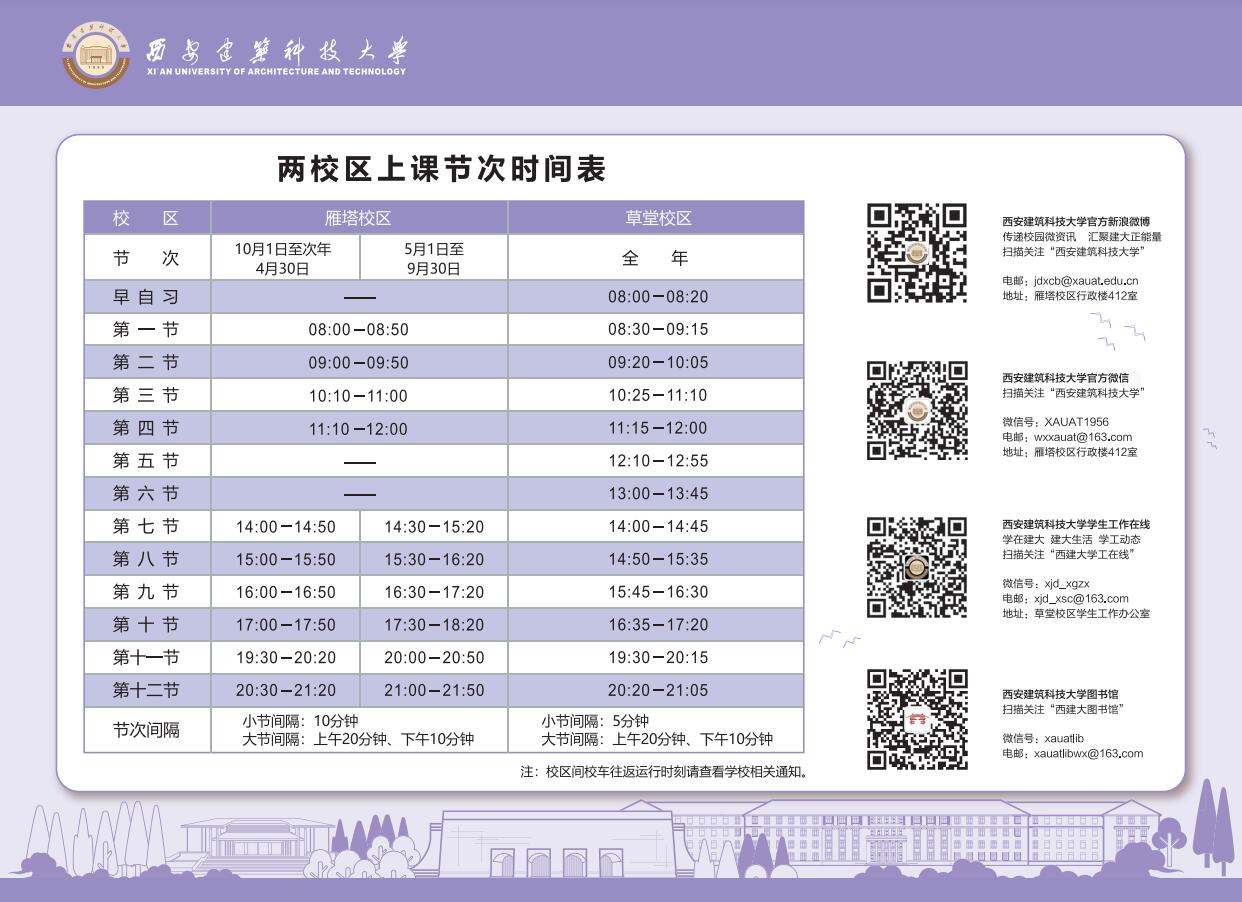
Task: Click the university calligraphy name in header
Action: 277,50
